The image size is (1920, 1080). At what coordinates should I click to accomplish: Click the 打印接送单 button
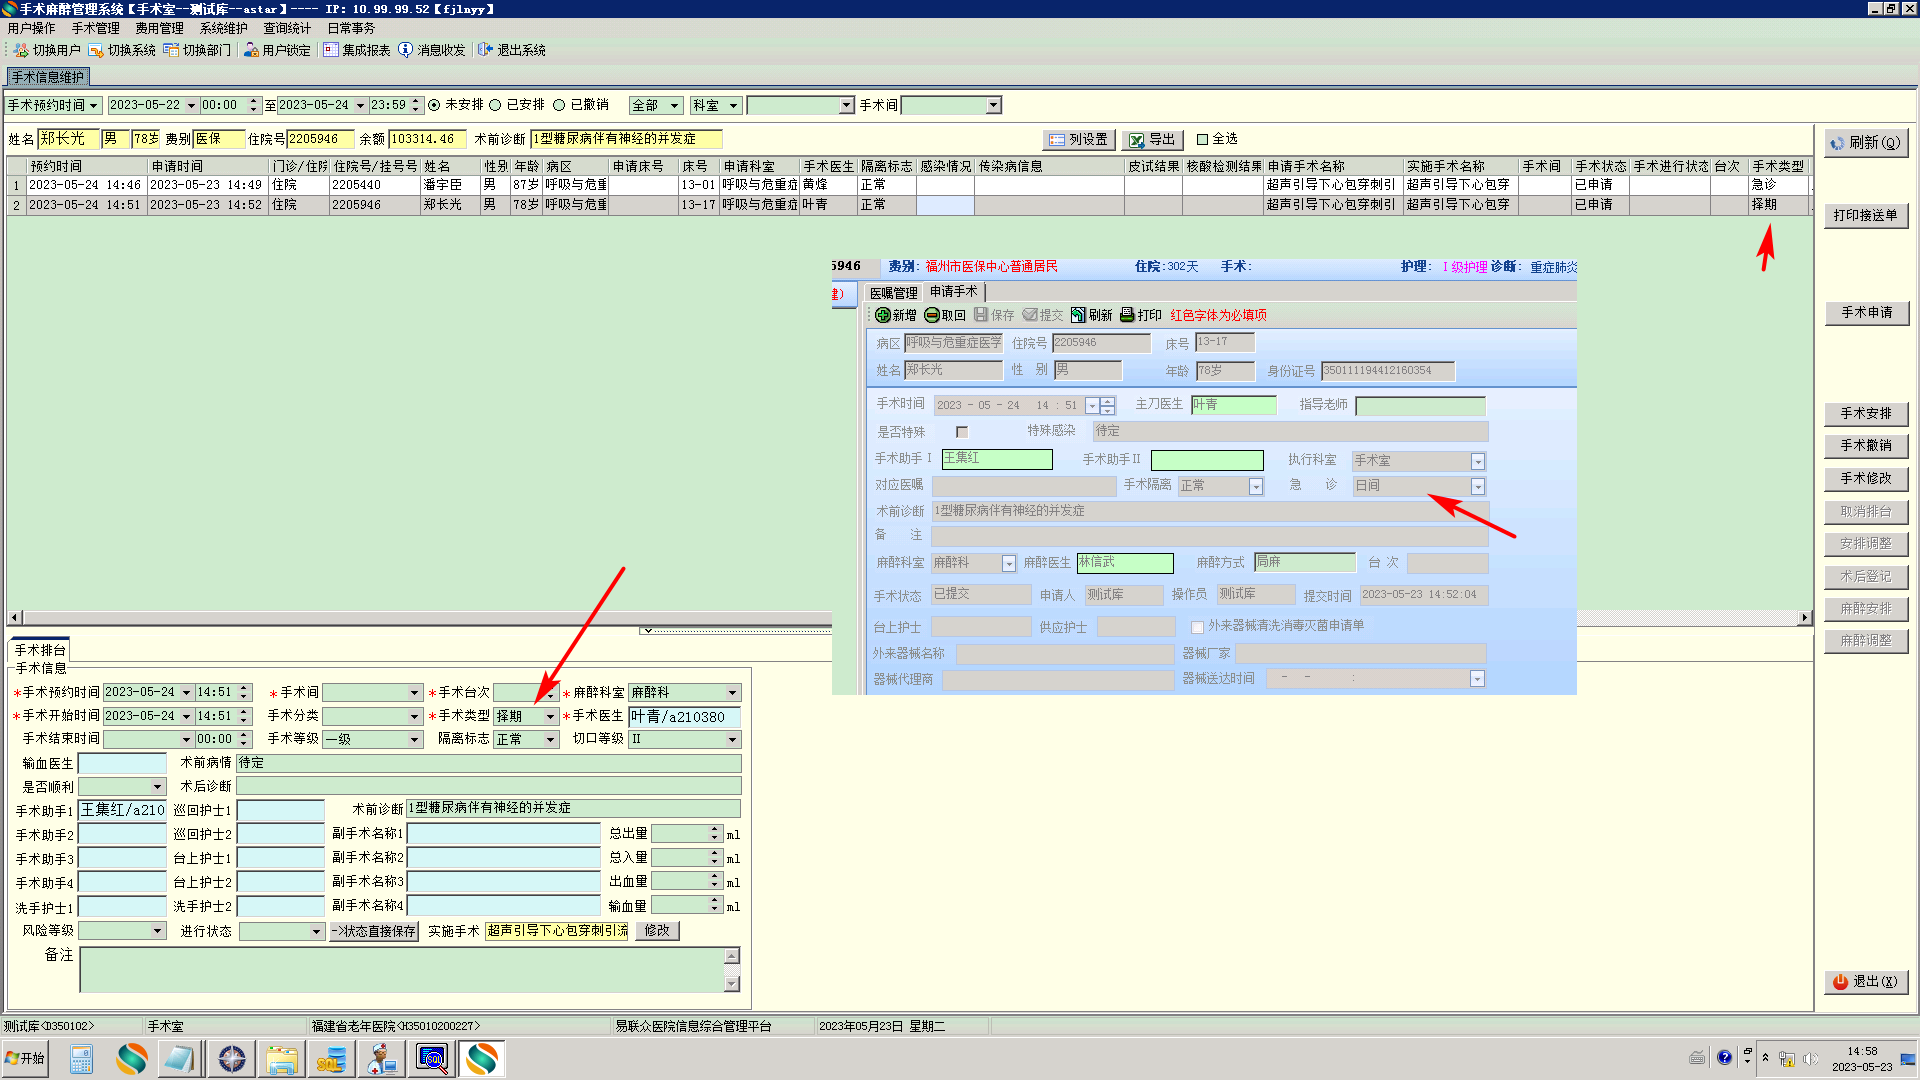coord(1865,216)
